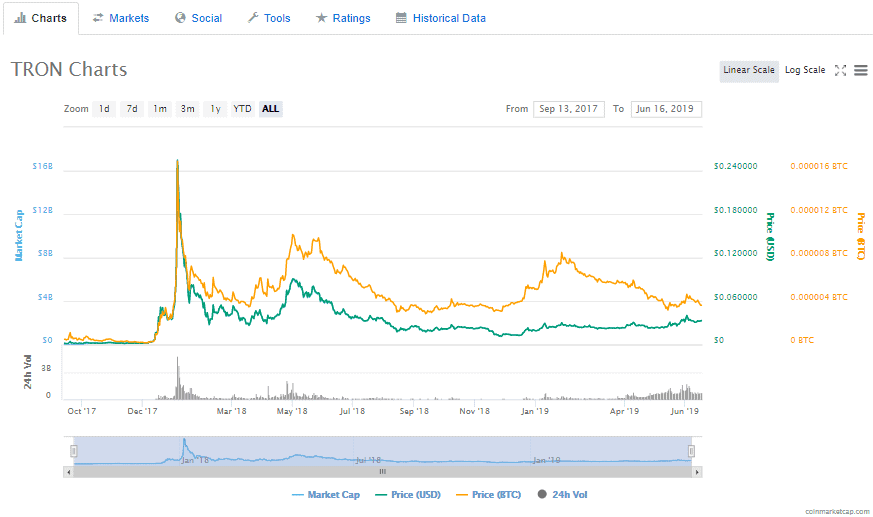Click the globe icon beside Social
The width and height of the screenshot is (873, 517).
(180, 18)
